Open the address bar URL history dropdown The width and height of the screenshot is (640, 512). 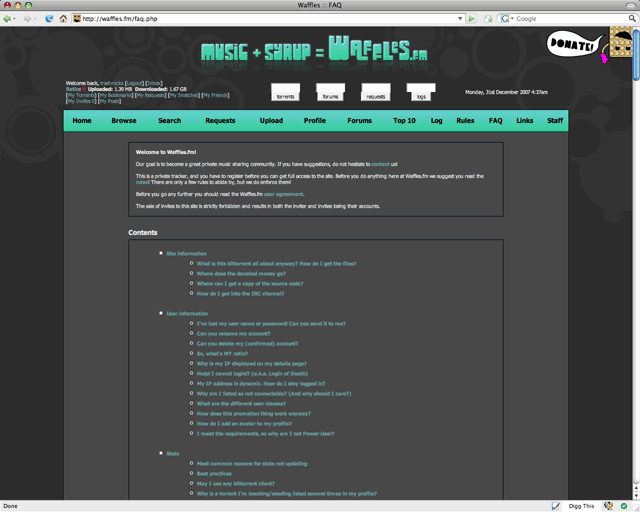click(x=460, y=19)
